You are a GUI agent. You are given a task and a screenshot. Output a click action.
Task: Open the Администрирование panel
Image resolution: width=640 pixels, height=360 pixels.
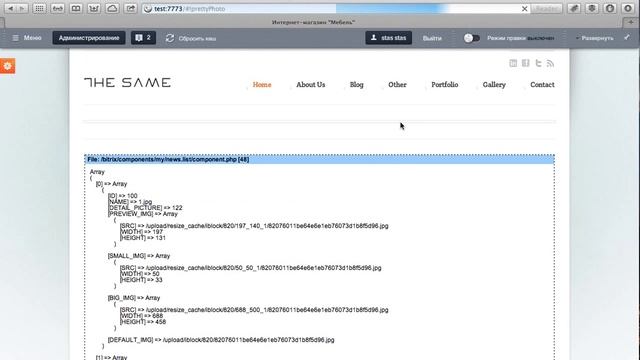click(x=89, y=38)
